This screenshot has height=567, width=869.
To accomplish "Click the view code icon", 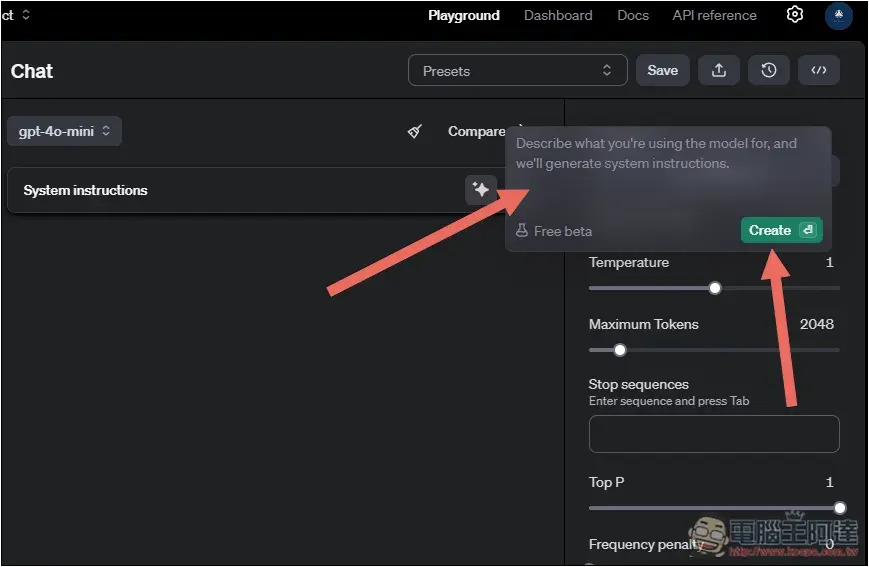I will coord(819,70).
